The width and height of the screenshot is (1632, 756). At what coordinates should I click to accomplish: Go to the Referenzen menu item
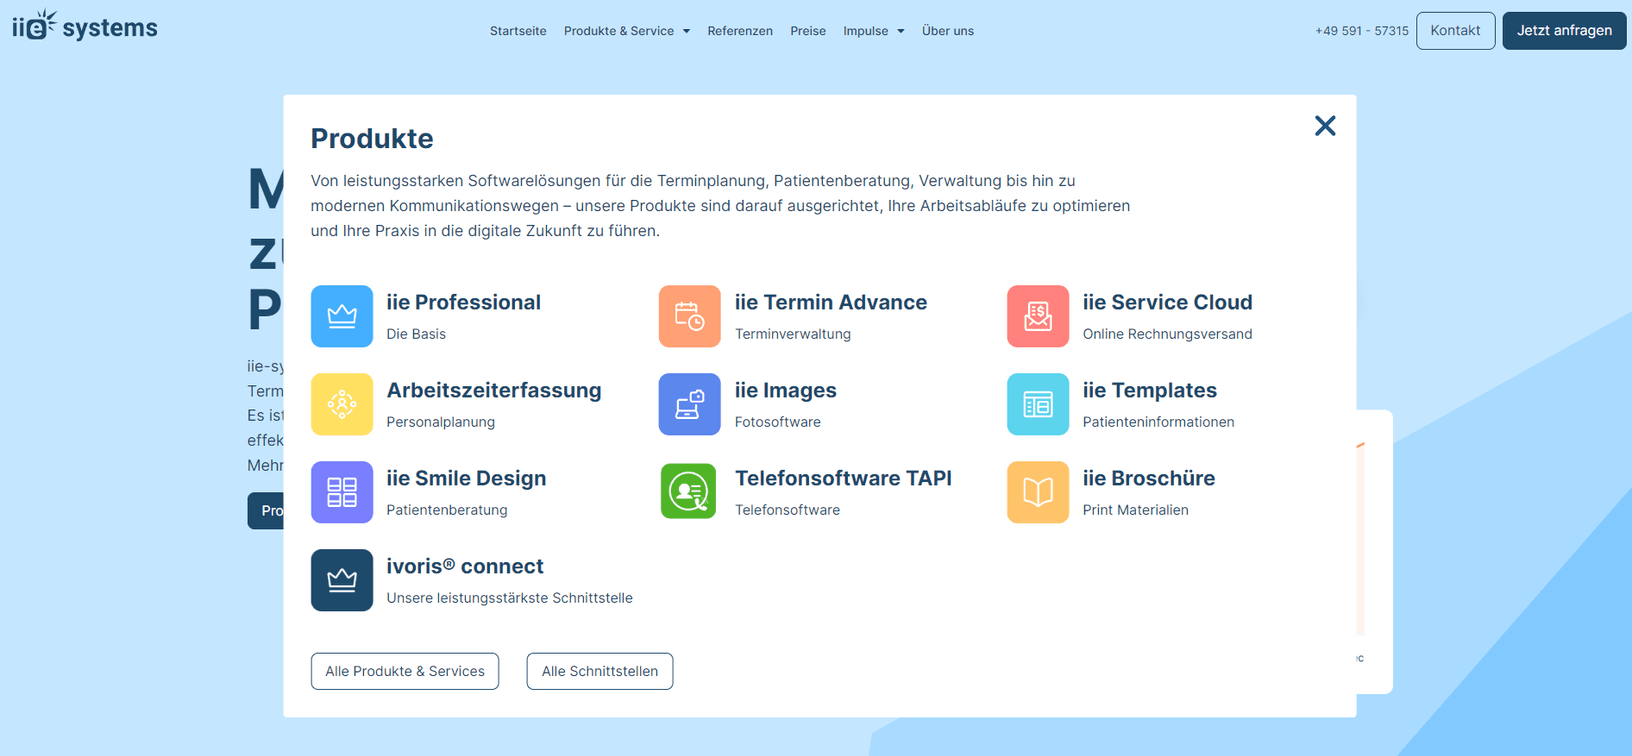[740, 31]
